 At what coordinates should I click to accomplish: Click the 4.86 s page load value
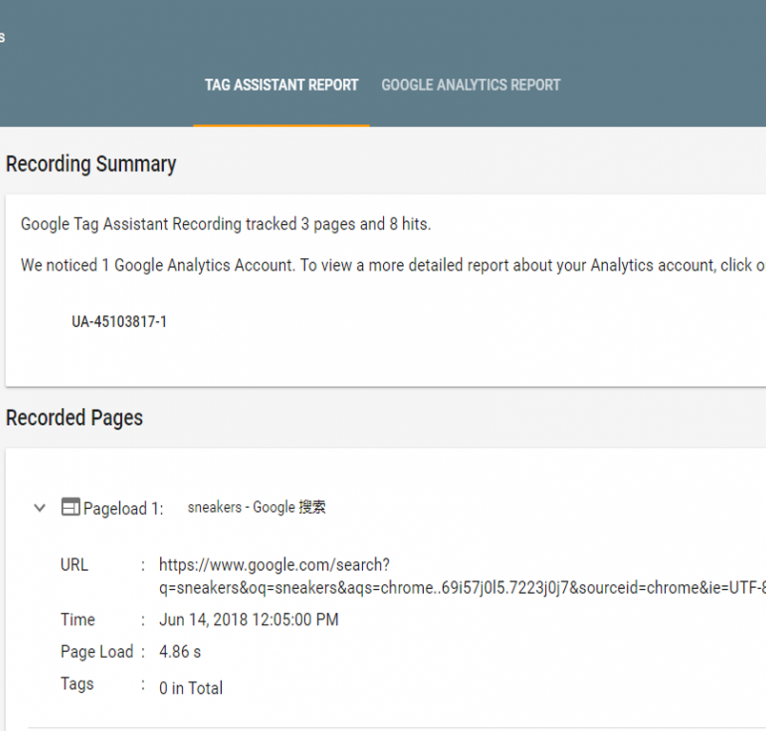click(x=180, y=652)
